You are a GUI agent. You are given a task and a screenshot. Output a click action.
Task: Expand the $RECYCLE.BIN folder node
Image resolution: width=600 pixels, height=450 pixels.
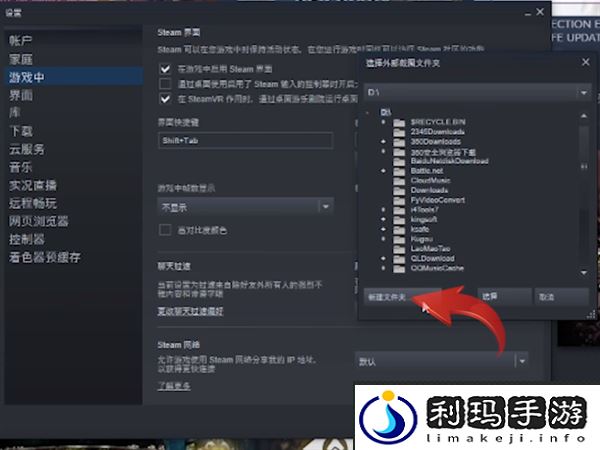pos(383,122)
